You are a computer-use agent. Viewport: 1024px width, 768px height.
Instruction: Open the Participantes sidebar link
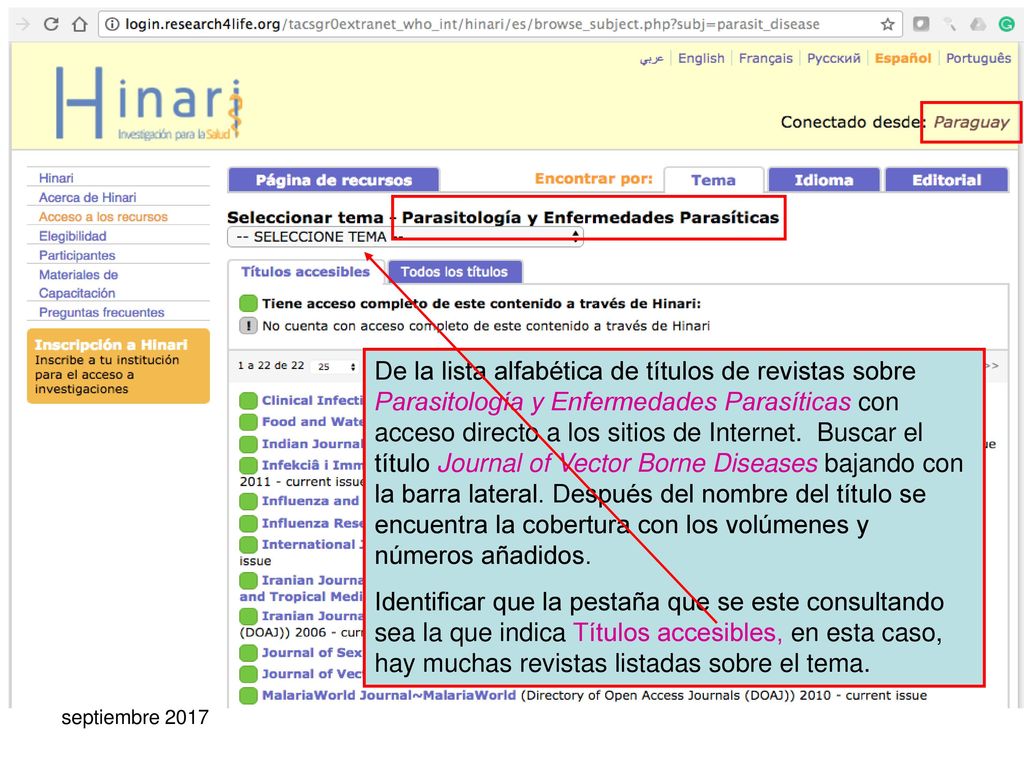[x=77, y=255]
